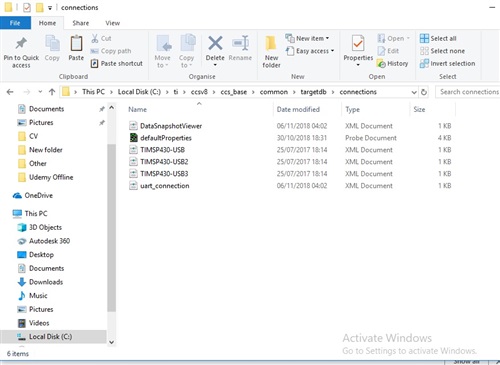Click the Pin to Quick access icon
This screenshot has height=365, width=500.
pyautogui.click(x=21, y=44)
